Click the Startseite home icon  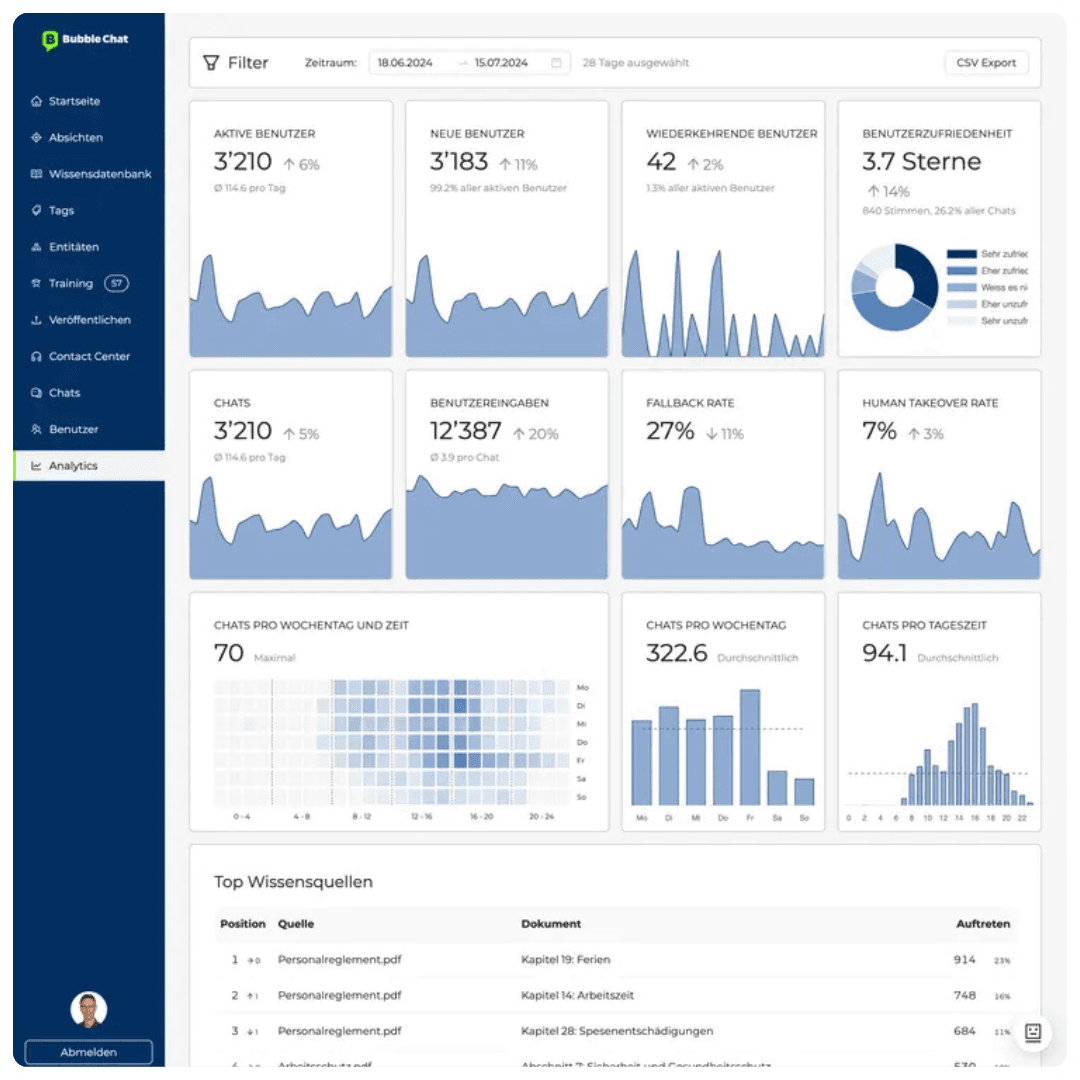tap(37, 101)
